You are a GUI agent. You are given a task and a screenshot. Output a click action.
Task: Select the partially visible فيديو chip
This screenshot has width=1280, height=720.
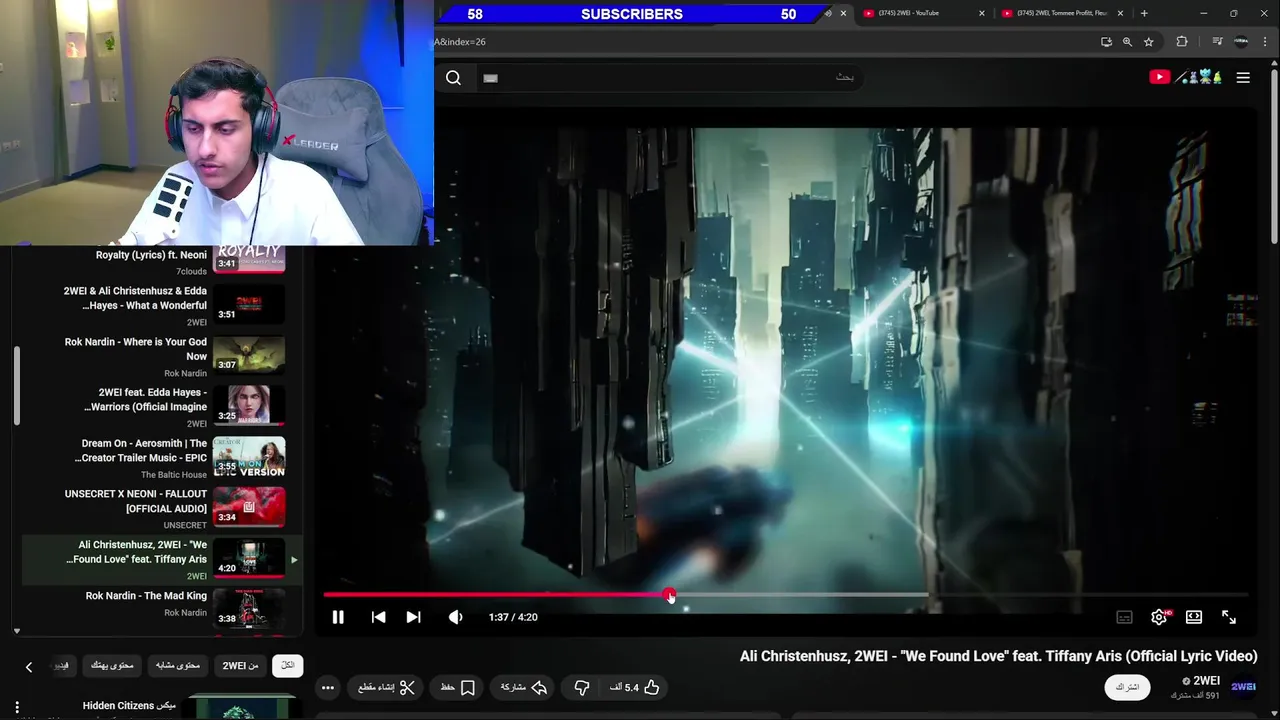click(x=62, y=665)
